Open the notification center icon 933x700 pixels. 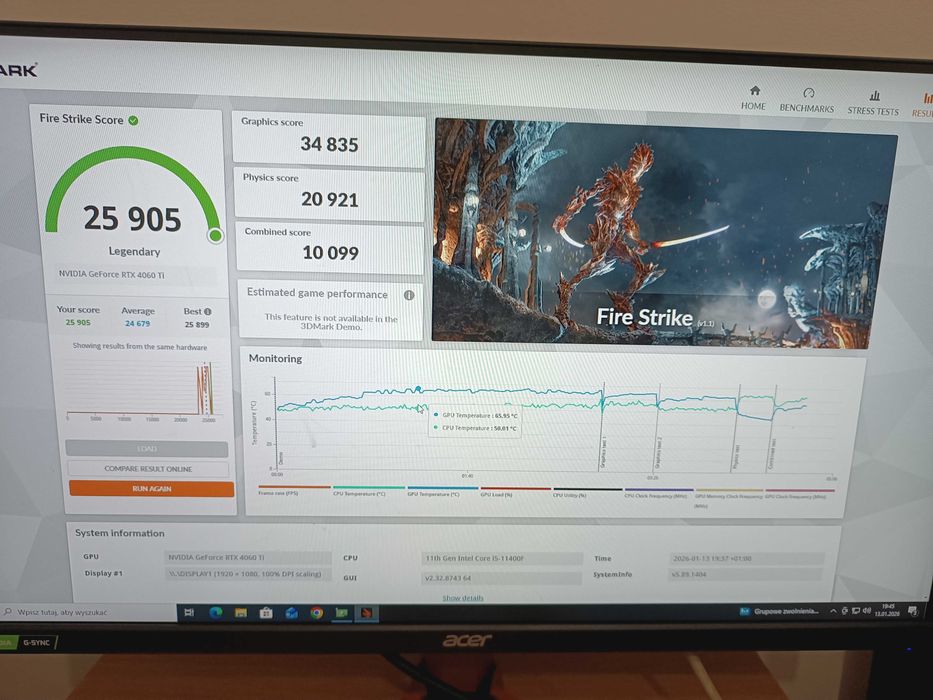[913, 610]
